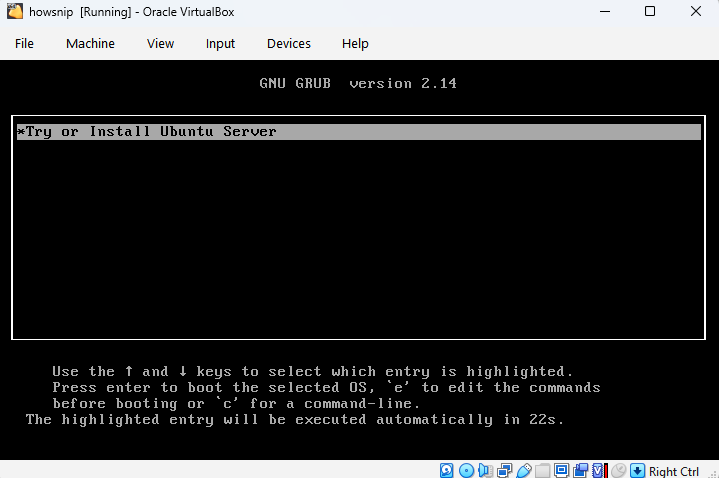
Task: Click the keyboard capture down-arrow icon
Action: click(x=637, y=471)
